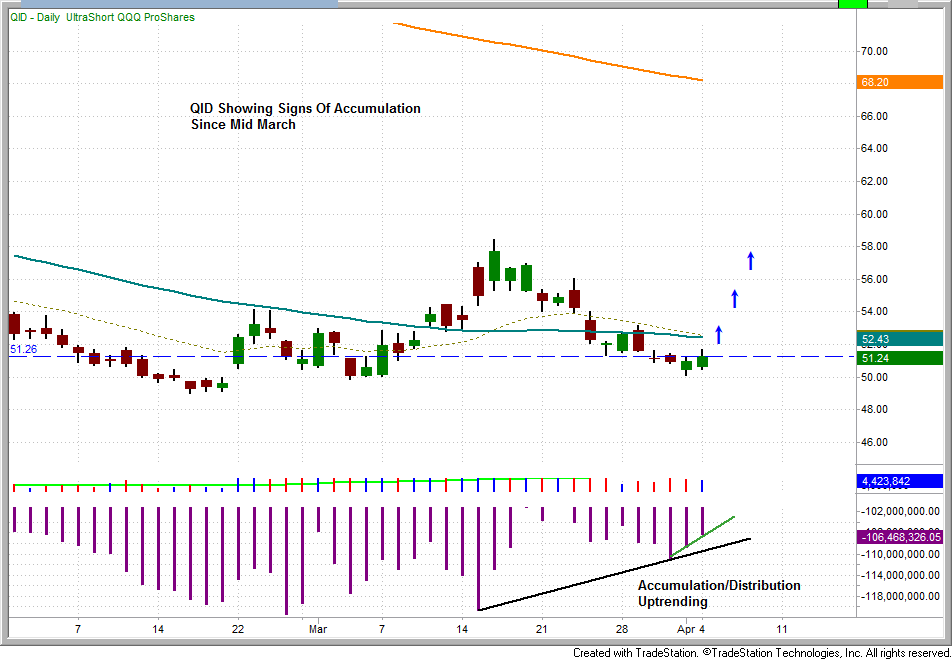The height and width of the screenshot is (659, 952).
Task: Click the 70.00 price axis label
Action: [x=874, y=52]
